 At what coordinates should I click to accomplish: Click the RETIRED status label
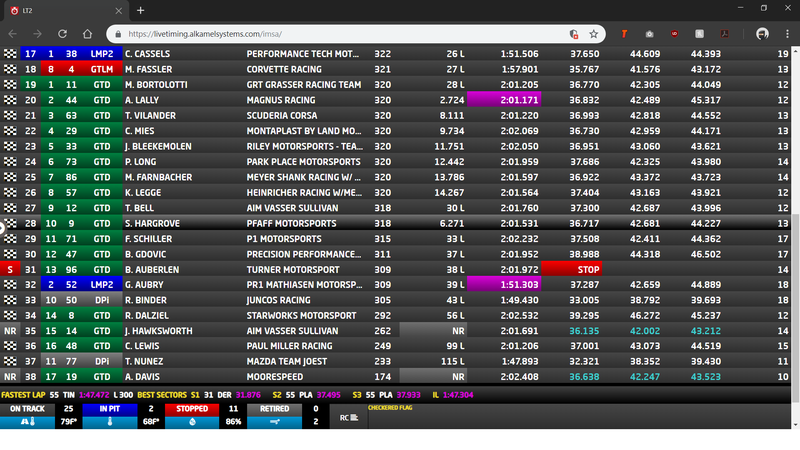point(274,409)
